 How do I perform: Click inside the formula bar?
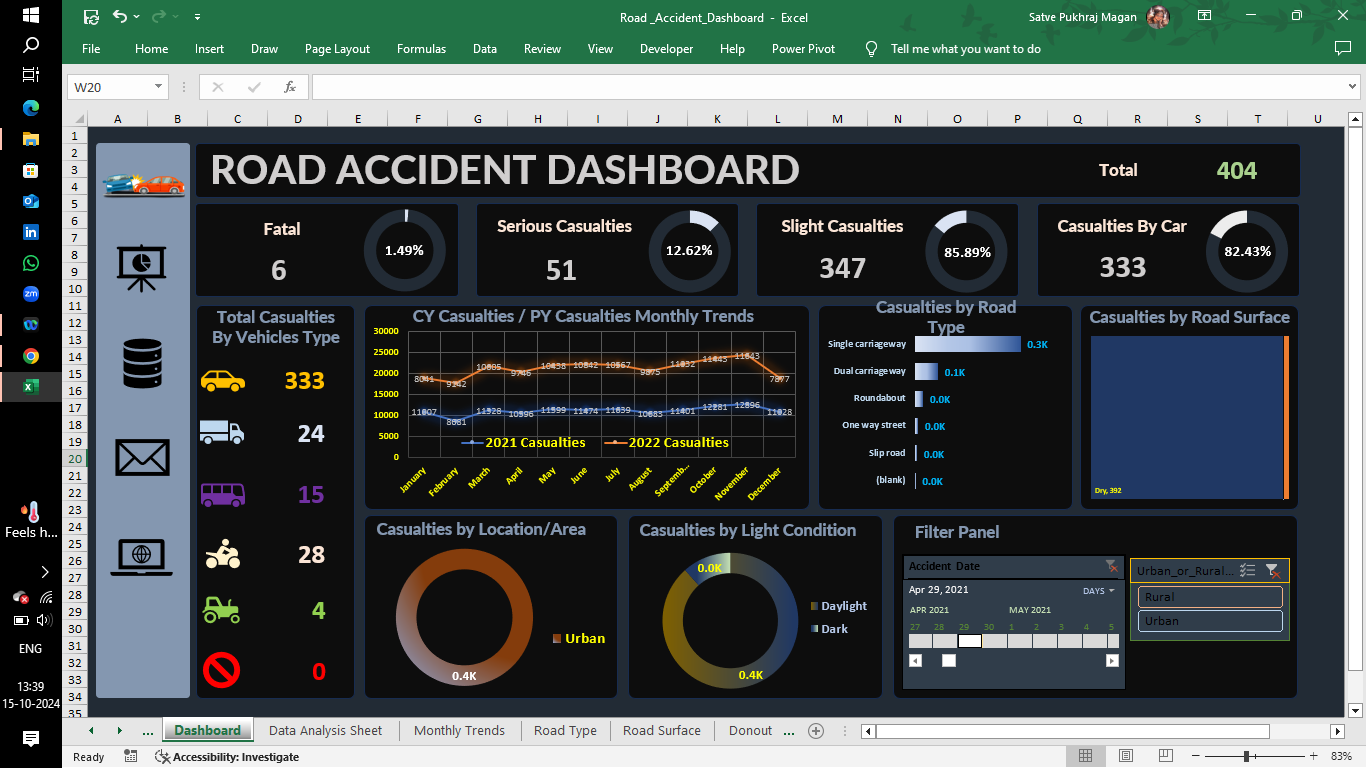tap(700, 87)
